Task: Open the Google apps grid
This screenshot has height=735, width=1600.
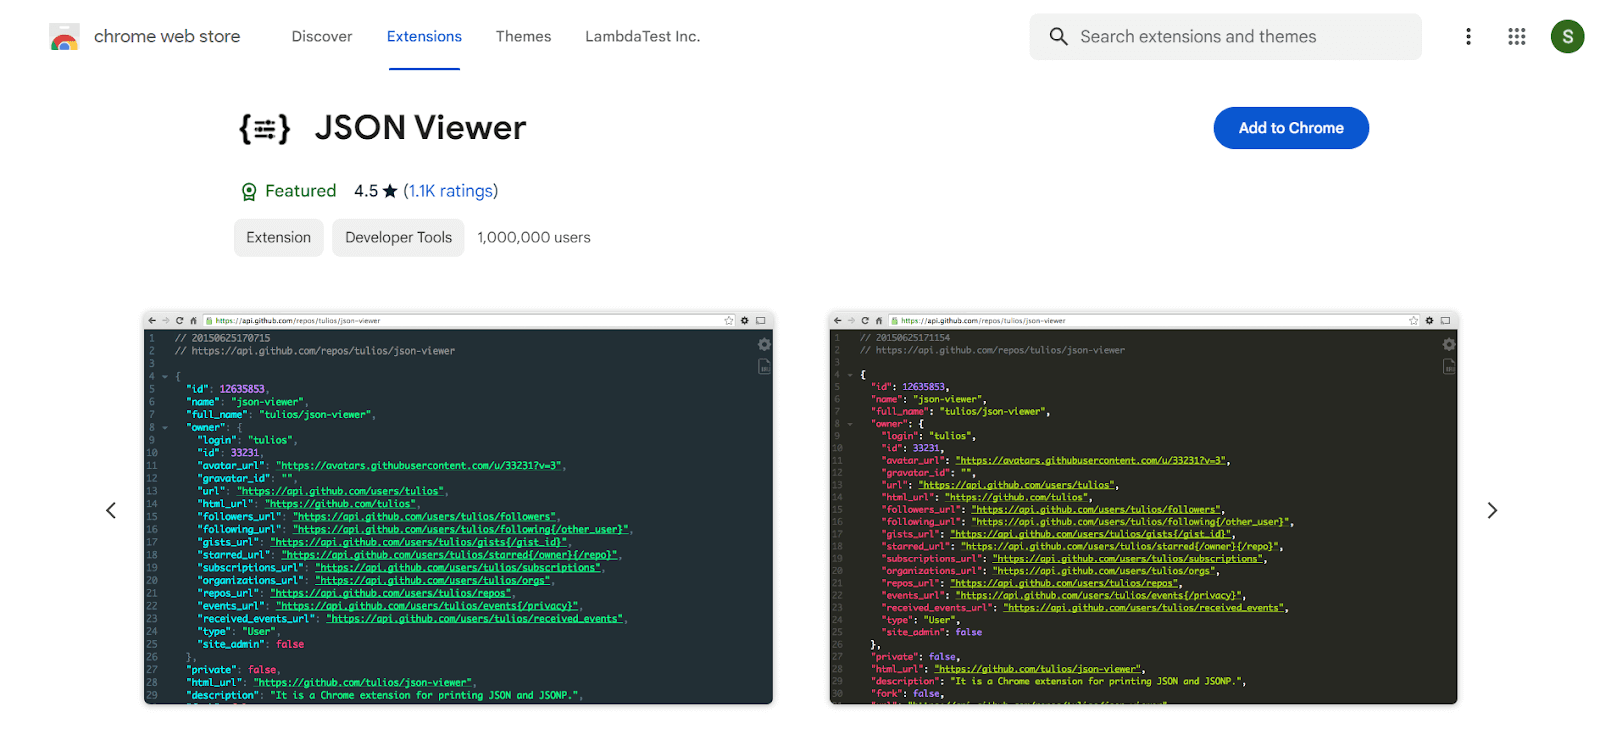Action: click(1517, 37)
